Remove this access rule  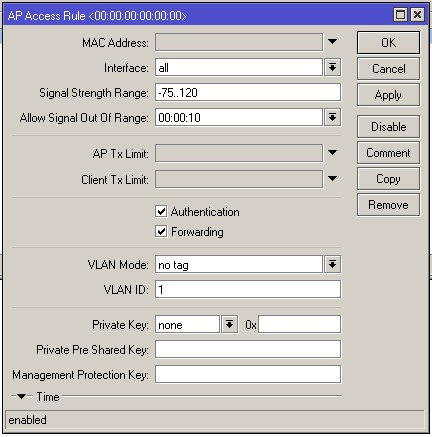pos(388,205)
